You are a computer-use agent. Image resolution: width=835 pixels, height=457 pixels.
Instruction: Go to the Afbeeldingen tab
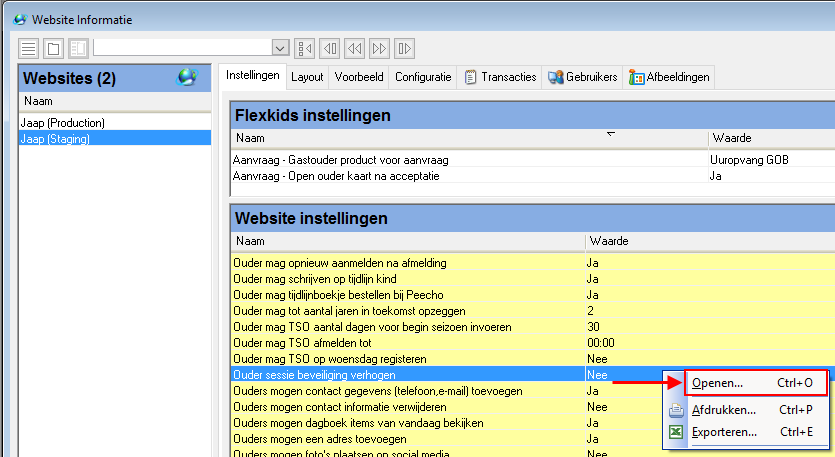(668, 77)
